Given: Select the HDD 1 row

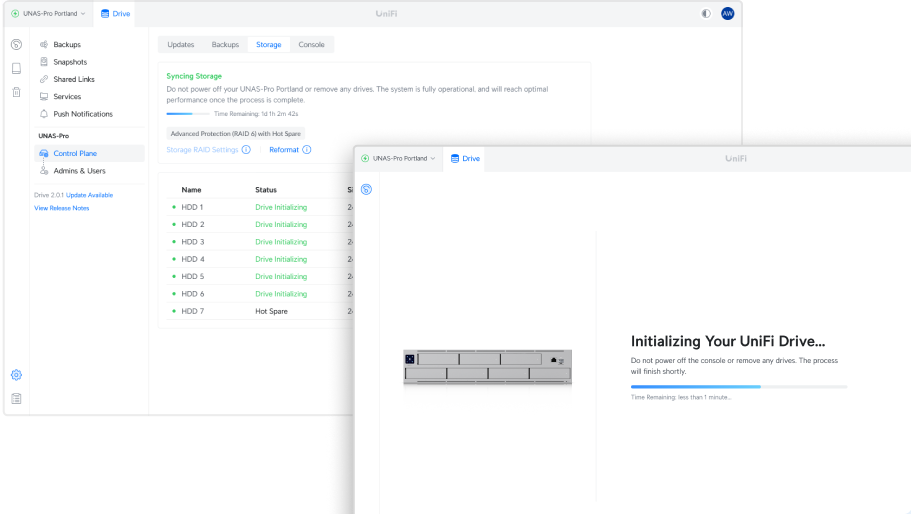Looking at the screenshot, I should pos(260,207).
